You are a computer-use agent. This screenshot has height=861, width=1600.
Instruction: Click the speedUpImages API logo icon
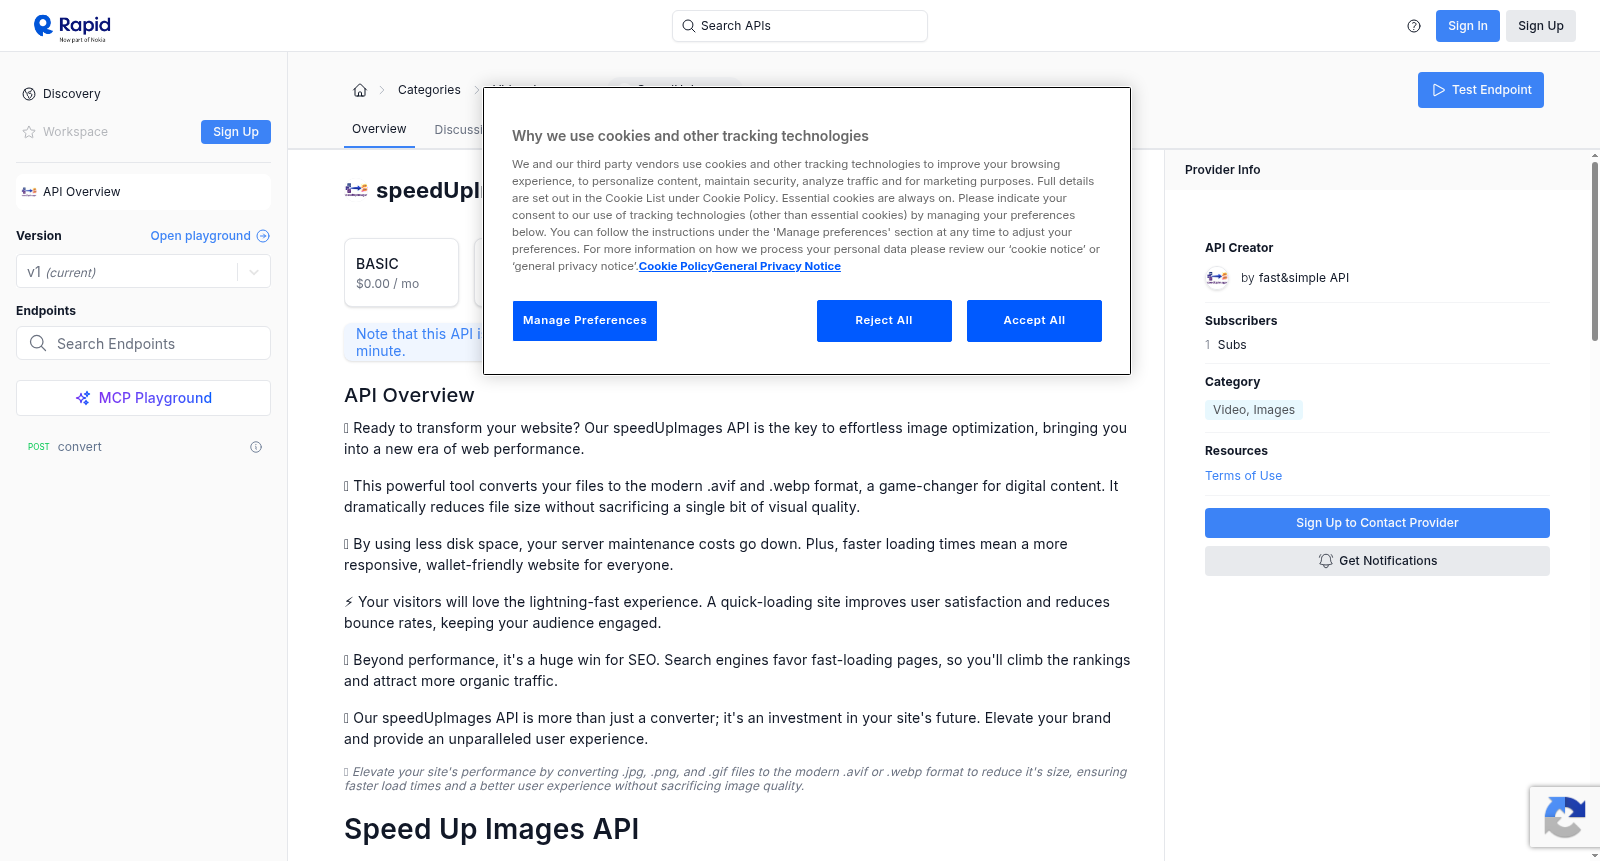tap(356, 190)
